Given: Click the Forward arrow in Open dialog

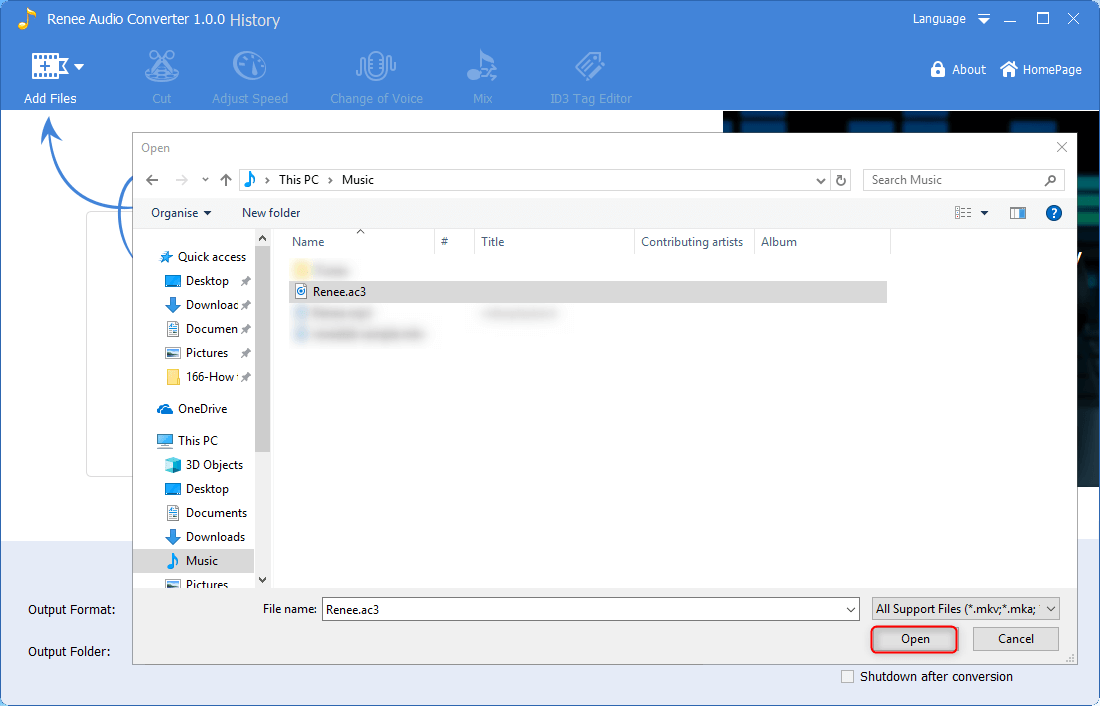Looking at the screenshot, I should point(182,180).
